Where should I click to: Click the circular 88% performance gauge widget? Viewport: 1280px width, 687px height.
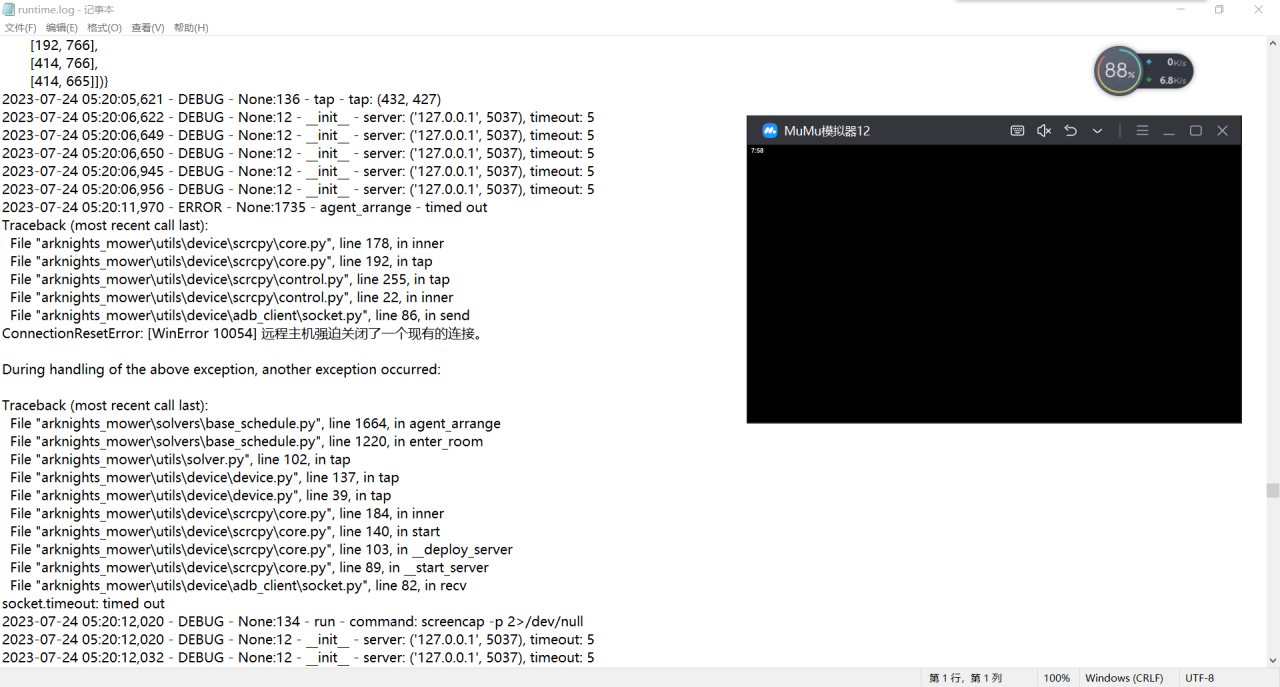[x=1118, y=70]
